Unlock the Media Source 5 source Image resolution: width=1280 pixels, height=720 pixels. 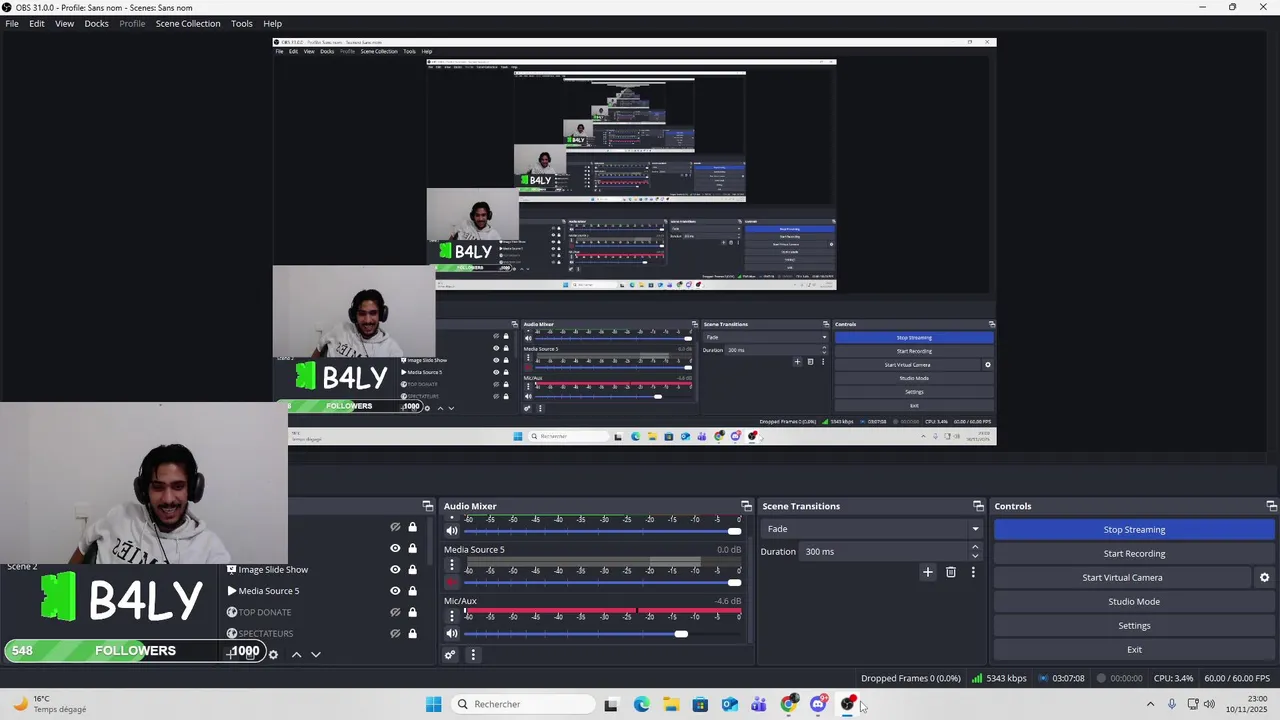[x=412, y=591]
